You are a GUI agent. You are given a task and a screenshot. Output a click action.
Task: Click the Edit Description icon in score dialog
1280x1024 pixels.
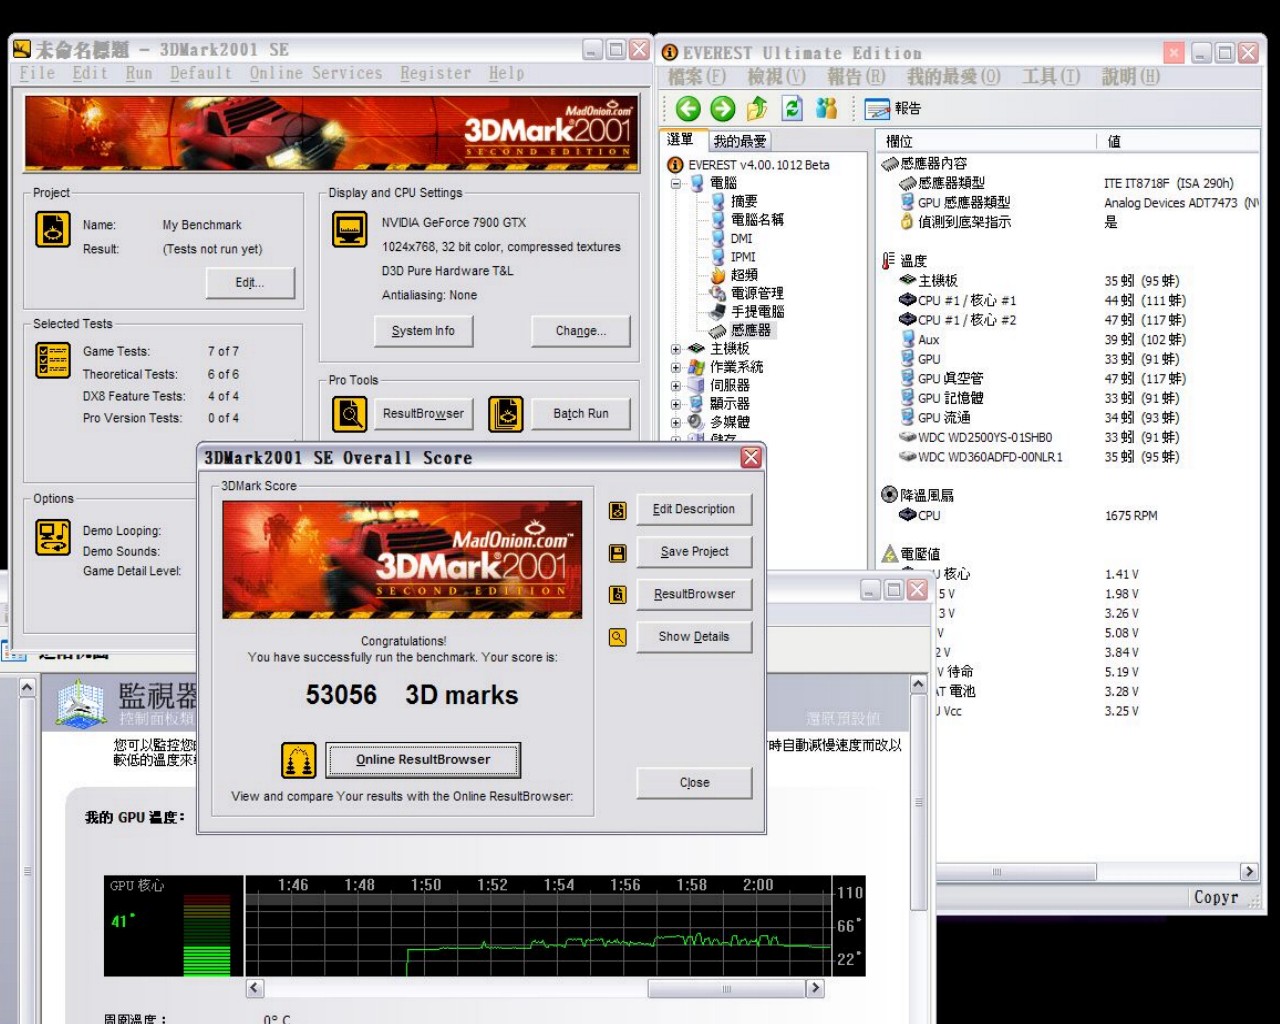click(x=618, y=511)
